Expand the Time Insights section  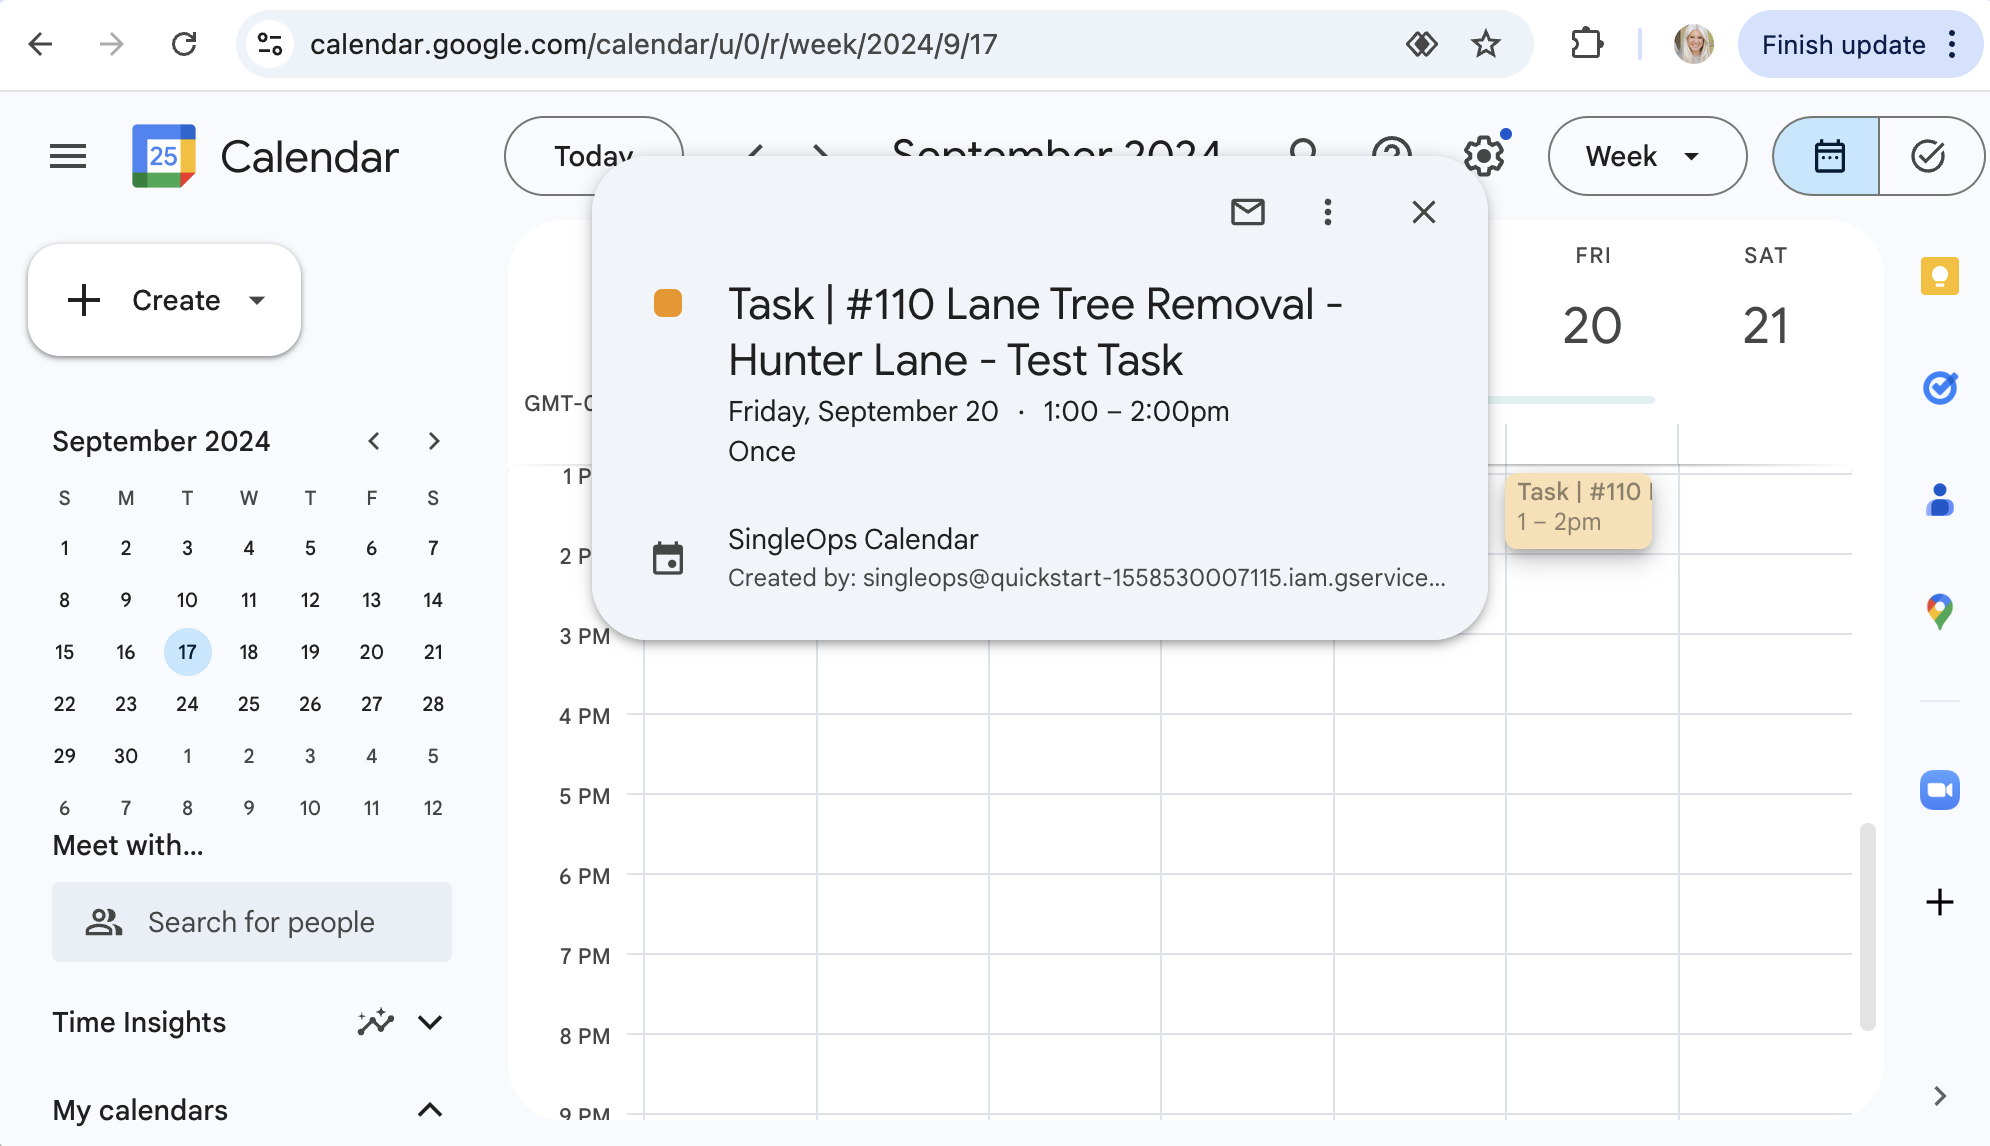coord(430,1022)
